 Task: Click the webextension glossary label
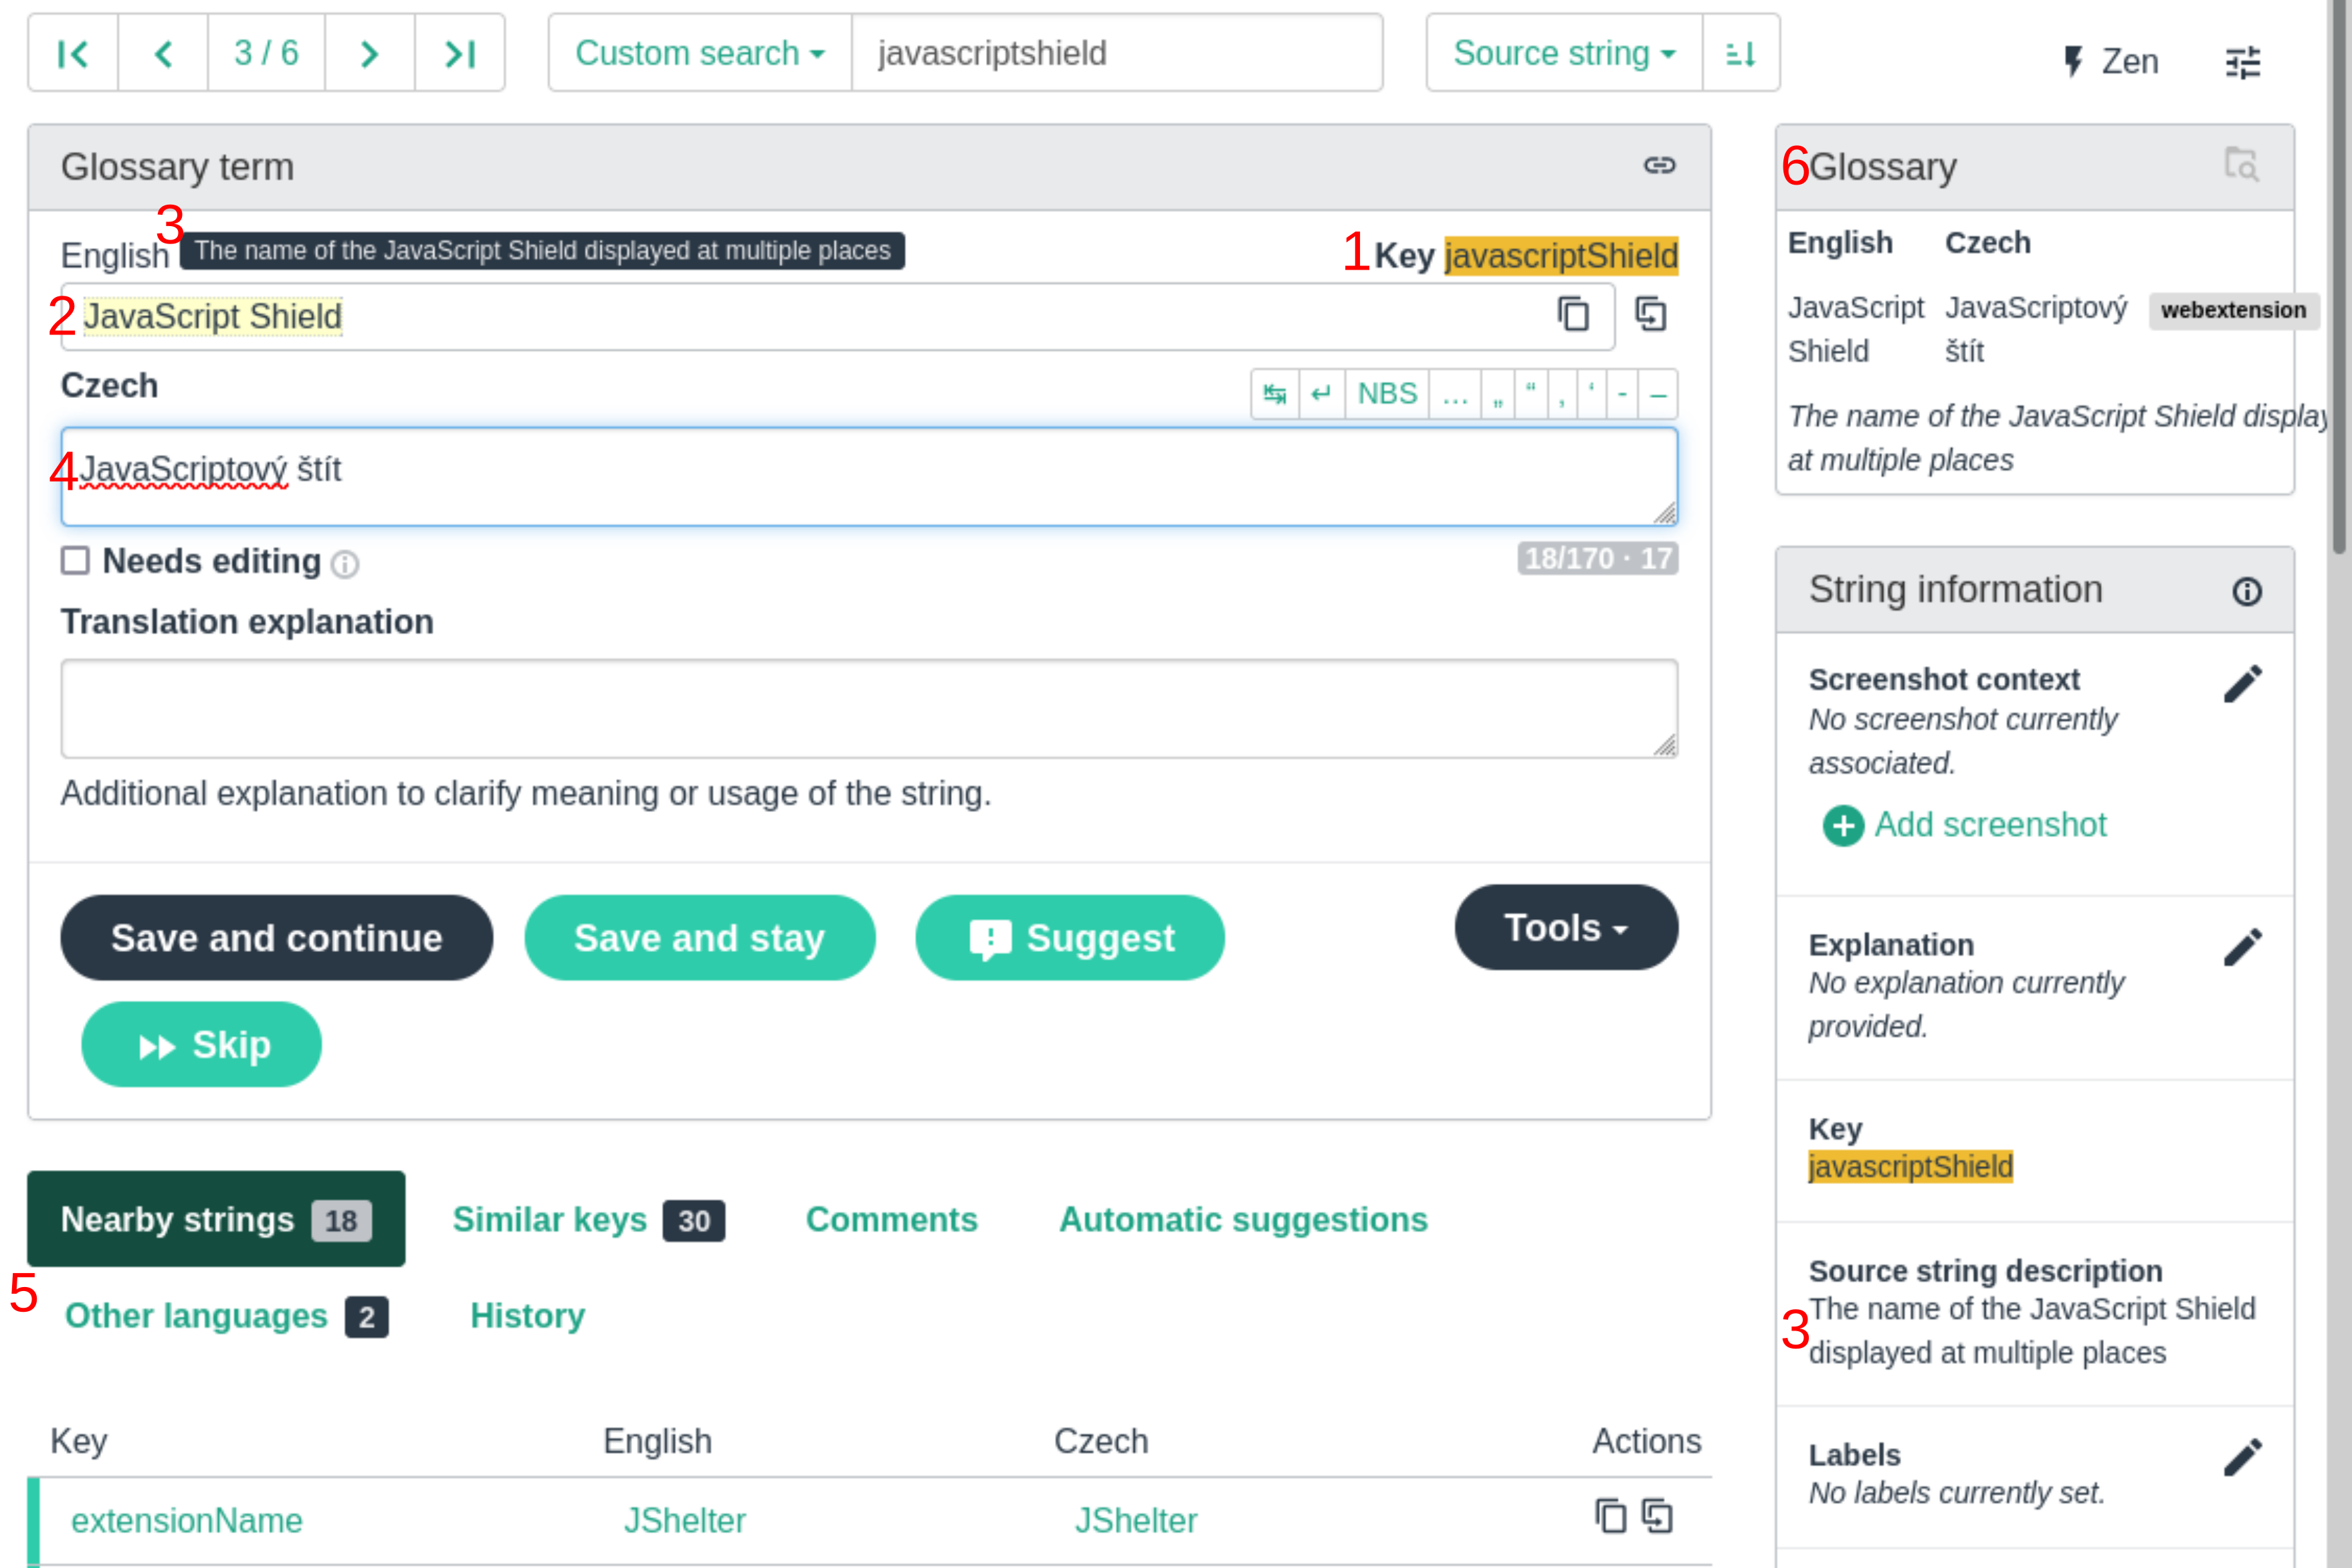click(2233, 310)
